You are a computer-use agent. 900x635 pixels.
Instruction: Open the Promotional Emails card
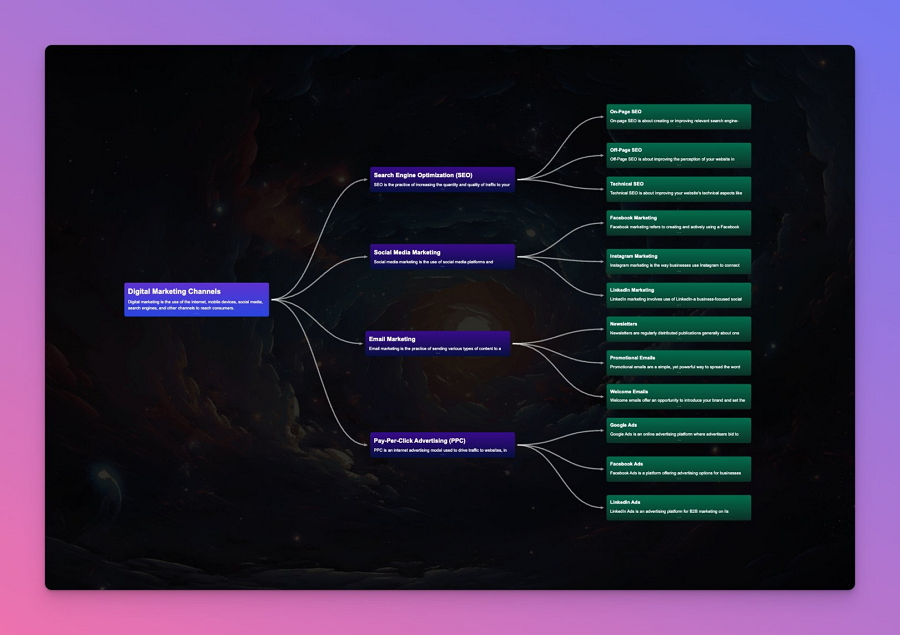click(678, 363)
